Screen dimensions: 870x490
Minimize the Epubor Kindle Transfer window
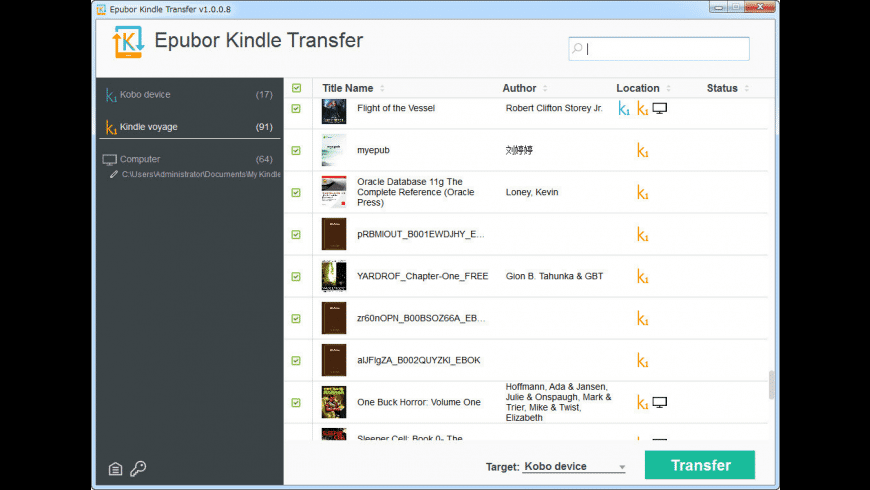pyautogui.click(x=719, y=7)
